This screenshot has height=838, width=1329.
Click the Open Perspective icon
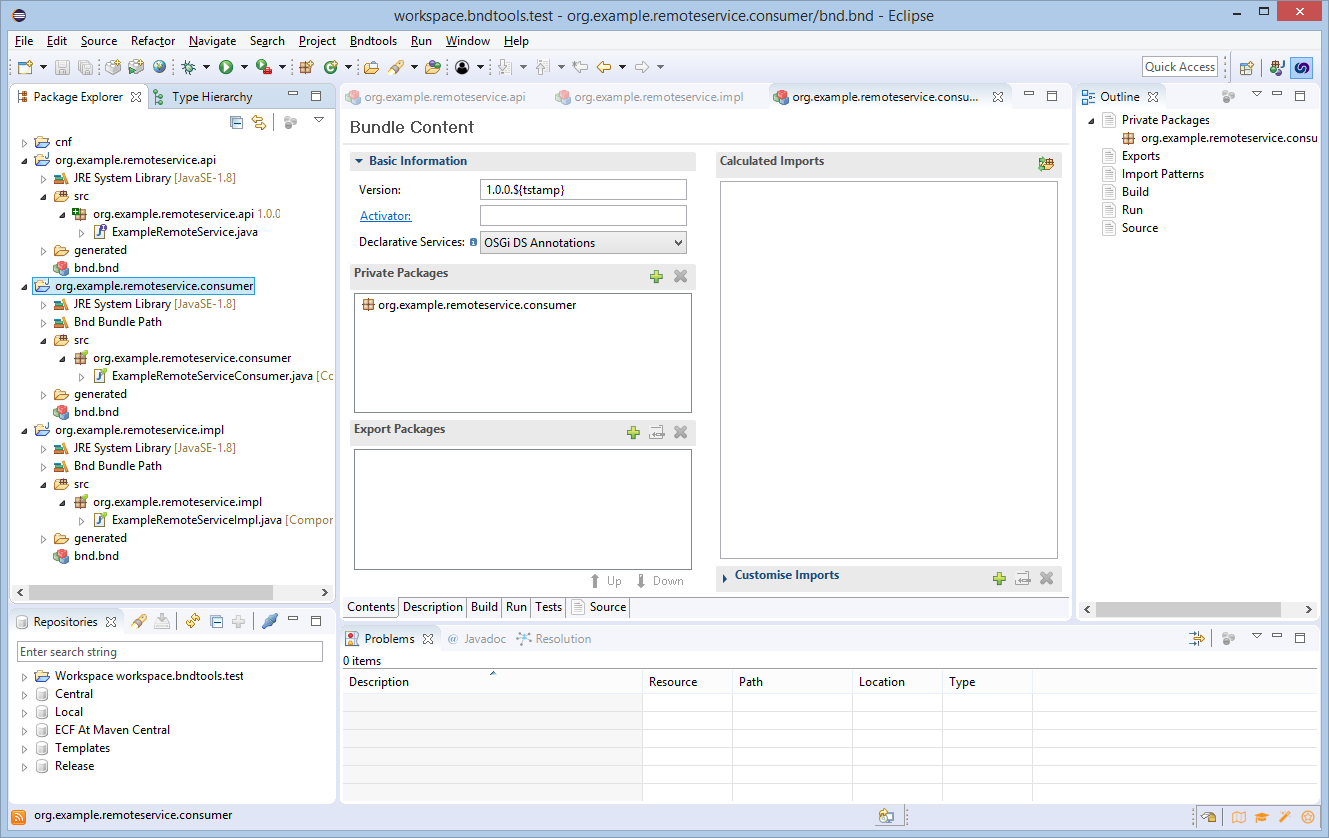(1247, 68)
